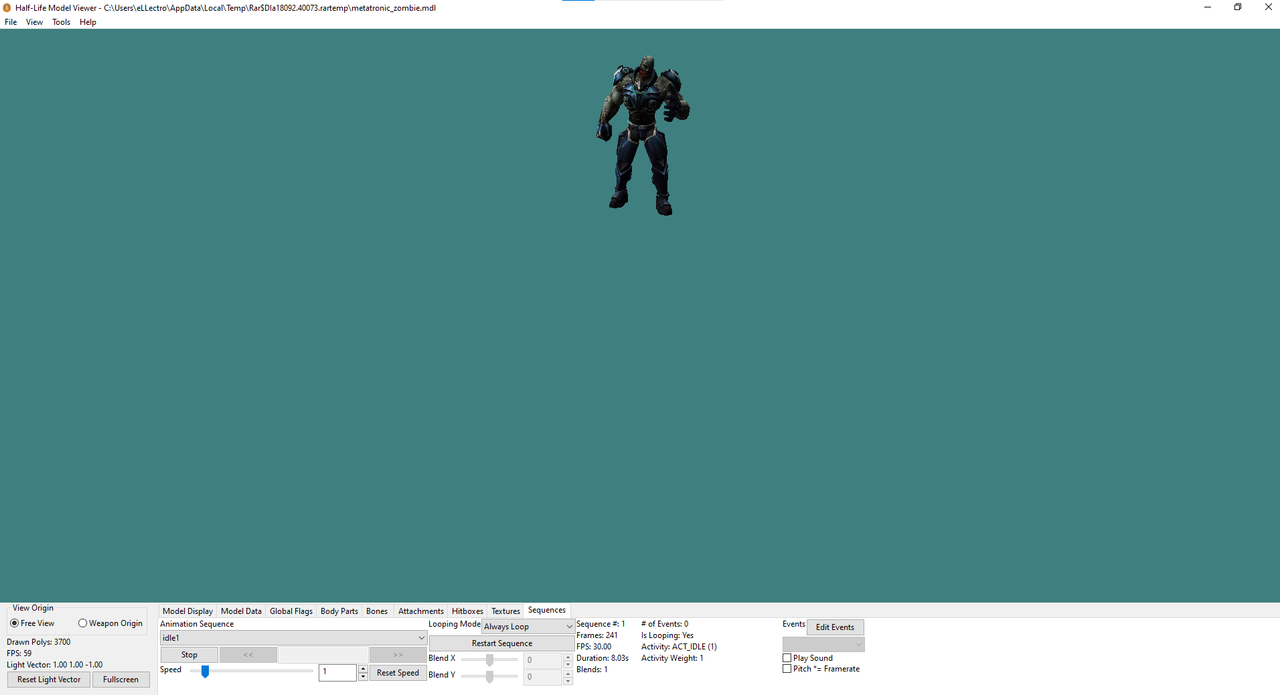Click the 'Is Looping: Yes' text
The width and height of the screenshot is (1280, 695).
(667, 635)
